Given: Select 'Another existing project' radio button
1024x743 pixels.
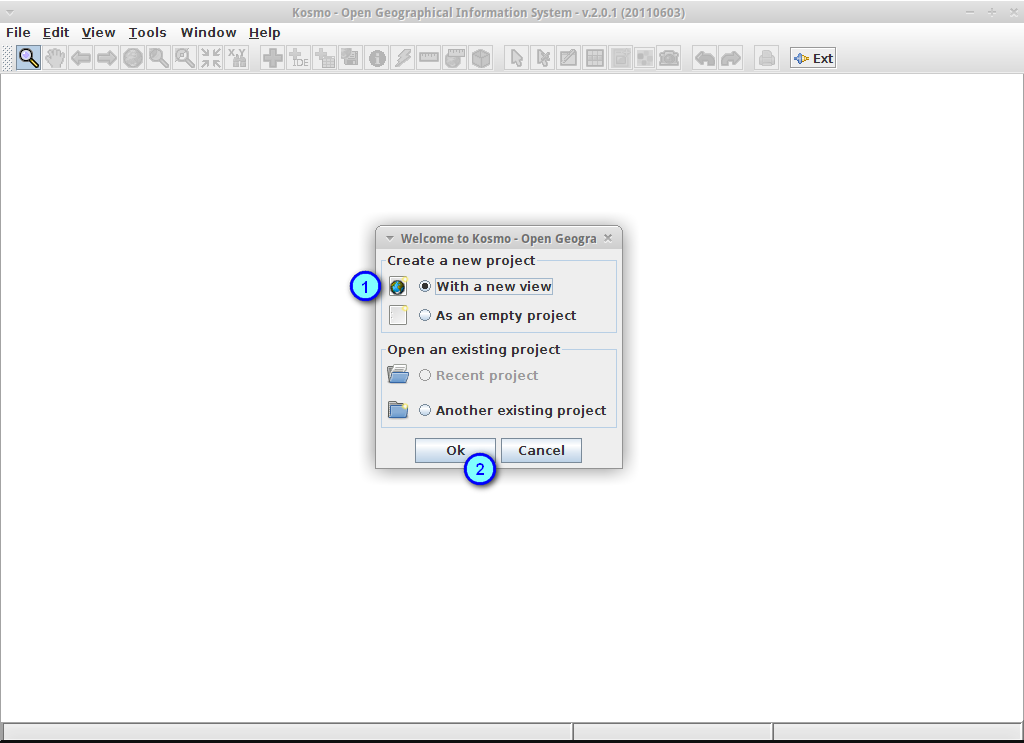Looking at the screenshot, I should 425,410.
